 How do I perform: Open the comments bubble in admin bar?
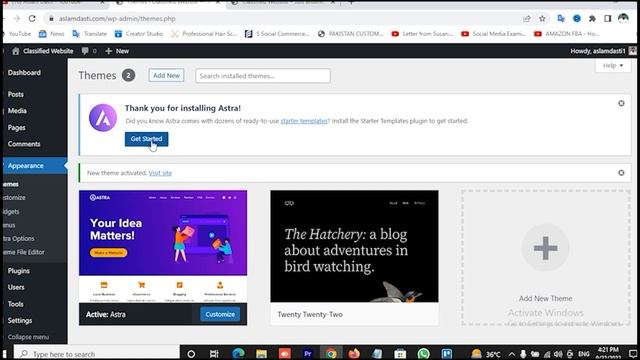89,51
